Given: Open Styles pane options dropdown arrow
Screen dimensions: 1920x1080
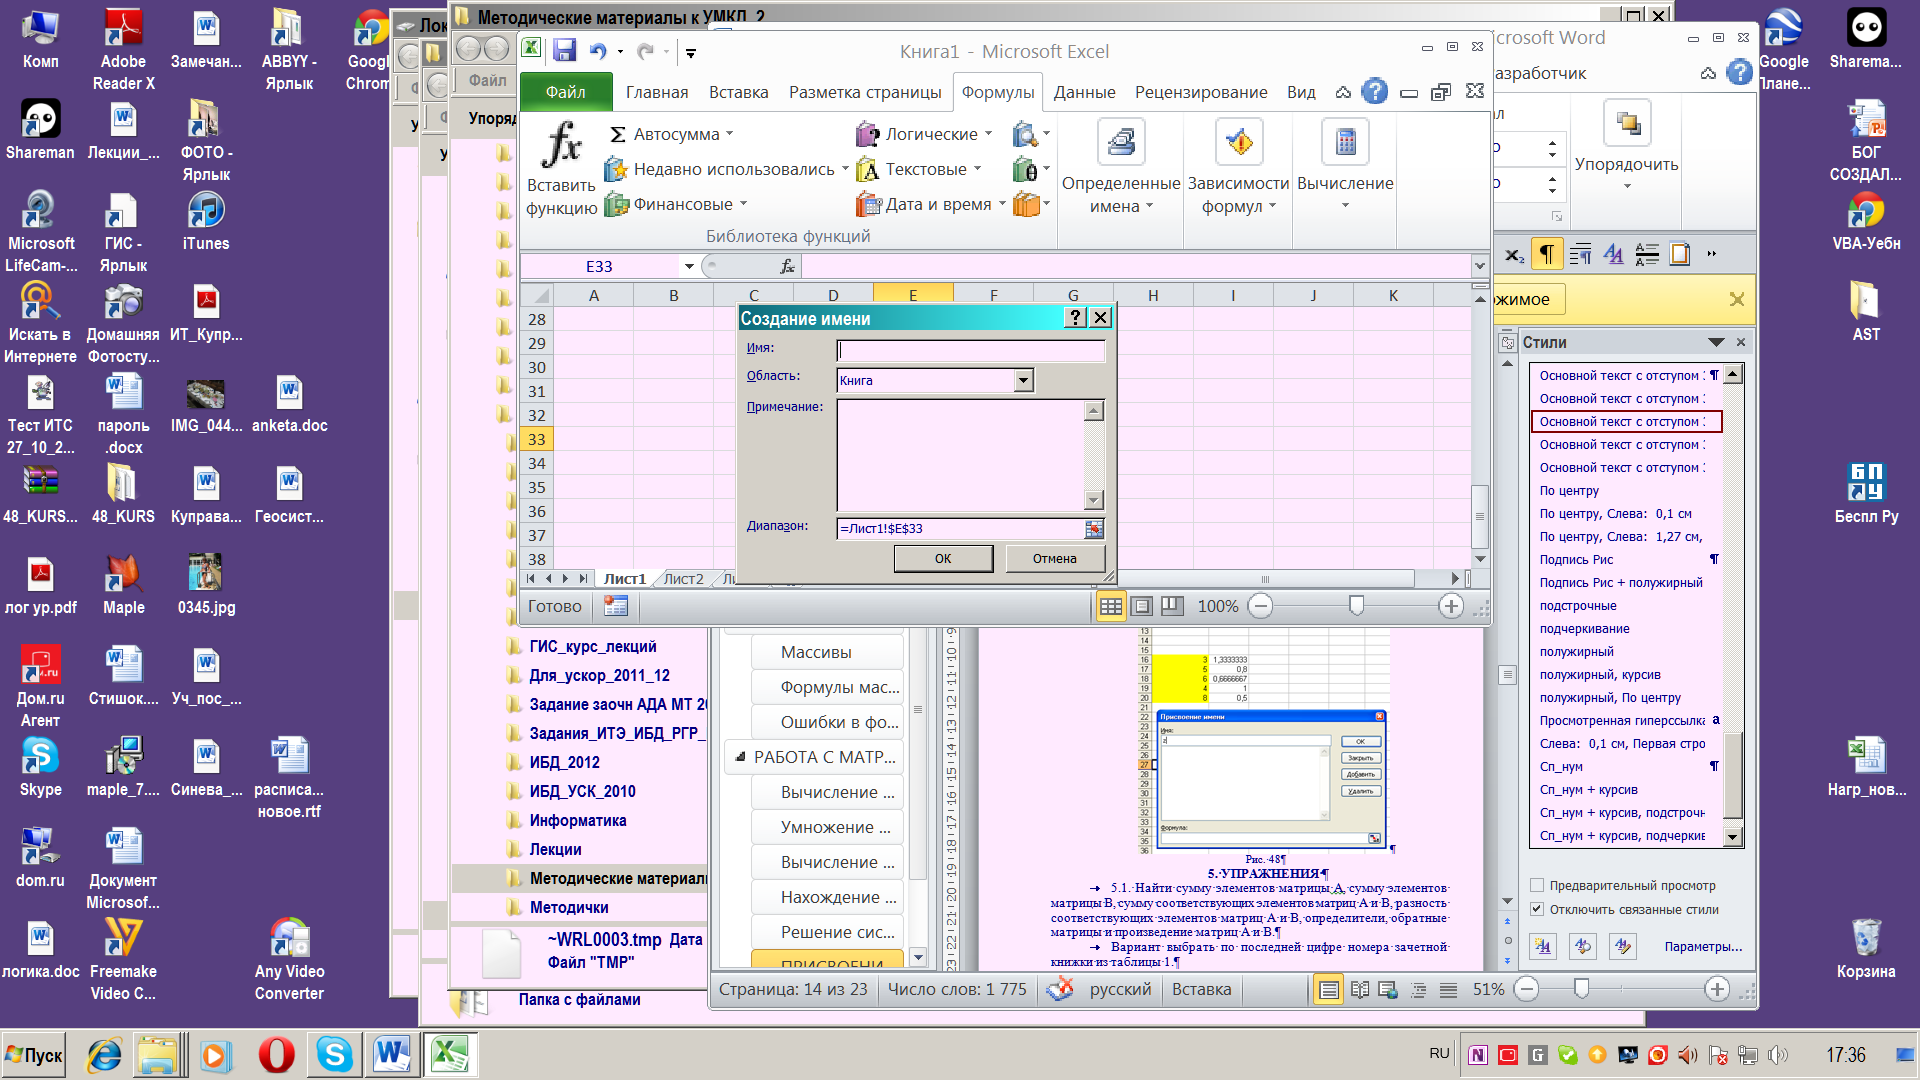Looking at the screenshot, I should pyautogui.click(x=1717, y=342).
